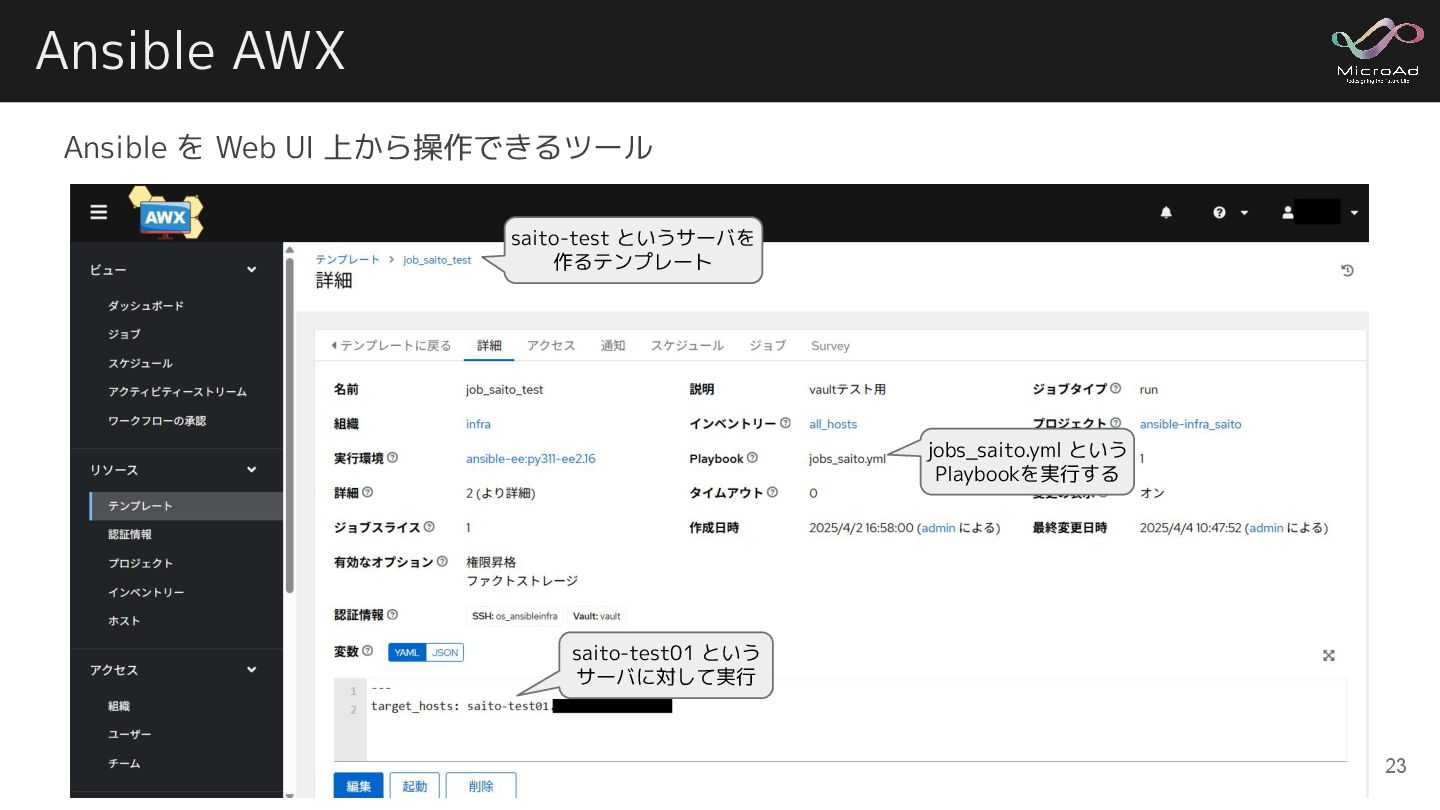1440x810 pixels.
Task: Open ワークフローの承認 in sidebar
Action: (157, 421)
